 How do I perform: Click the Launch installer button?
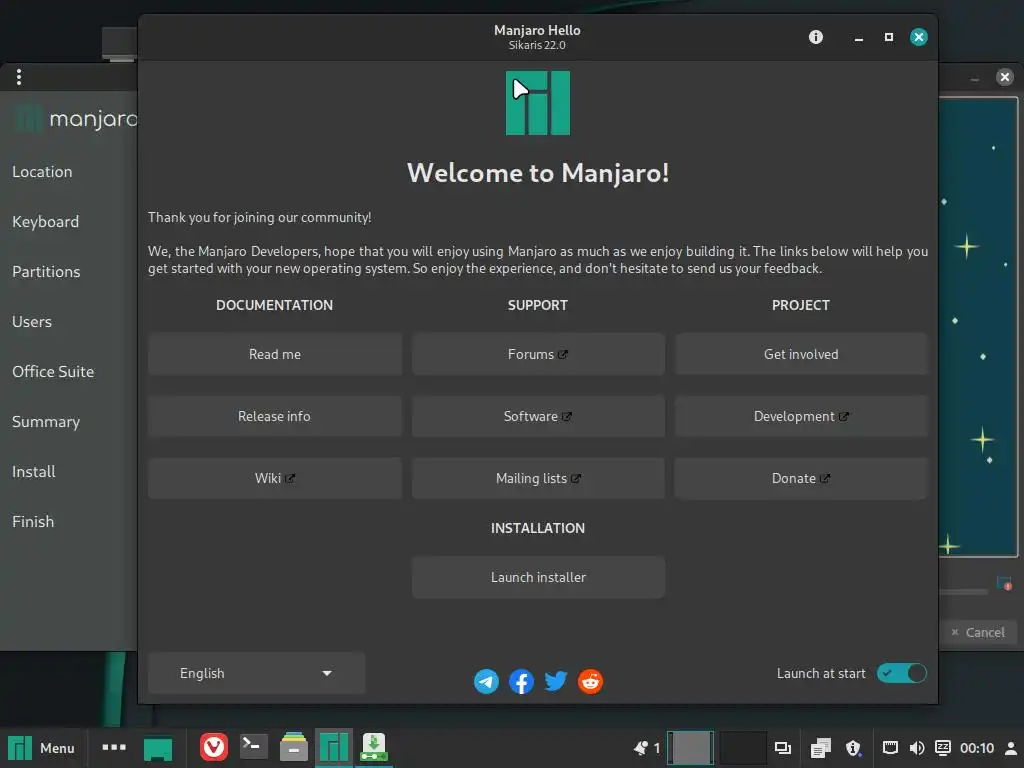[538, 577]
